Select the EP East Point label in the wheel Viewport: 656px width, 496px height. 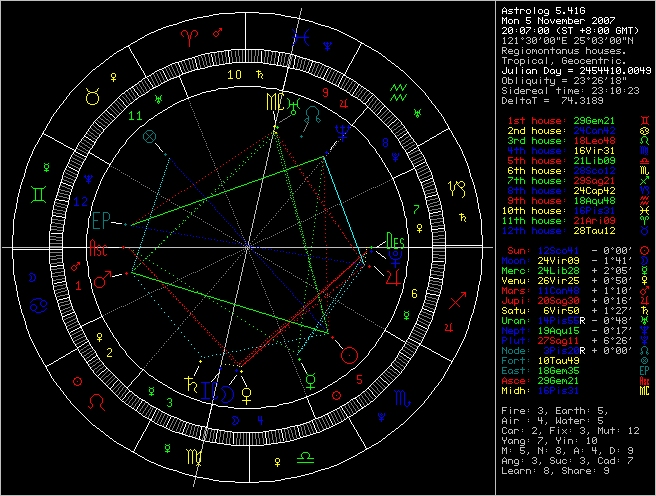tap(101, 220)
